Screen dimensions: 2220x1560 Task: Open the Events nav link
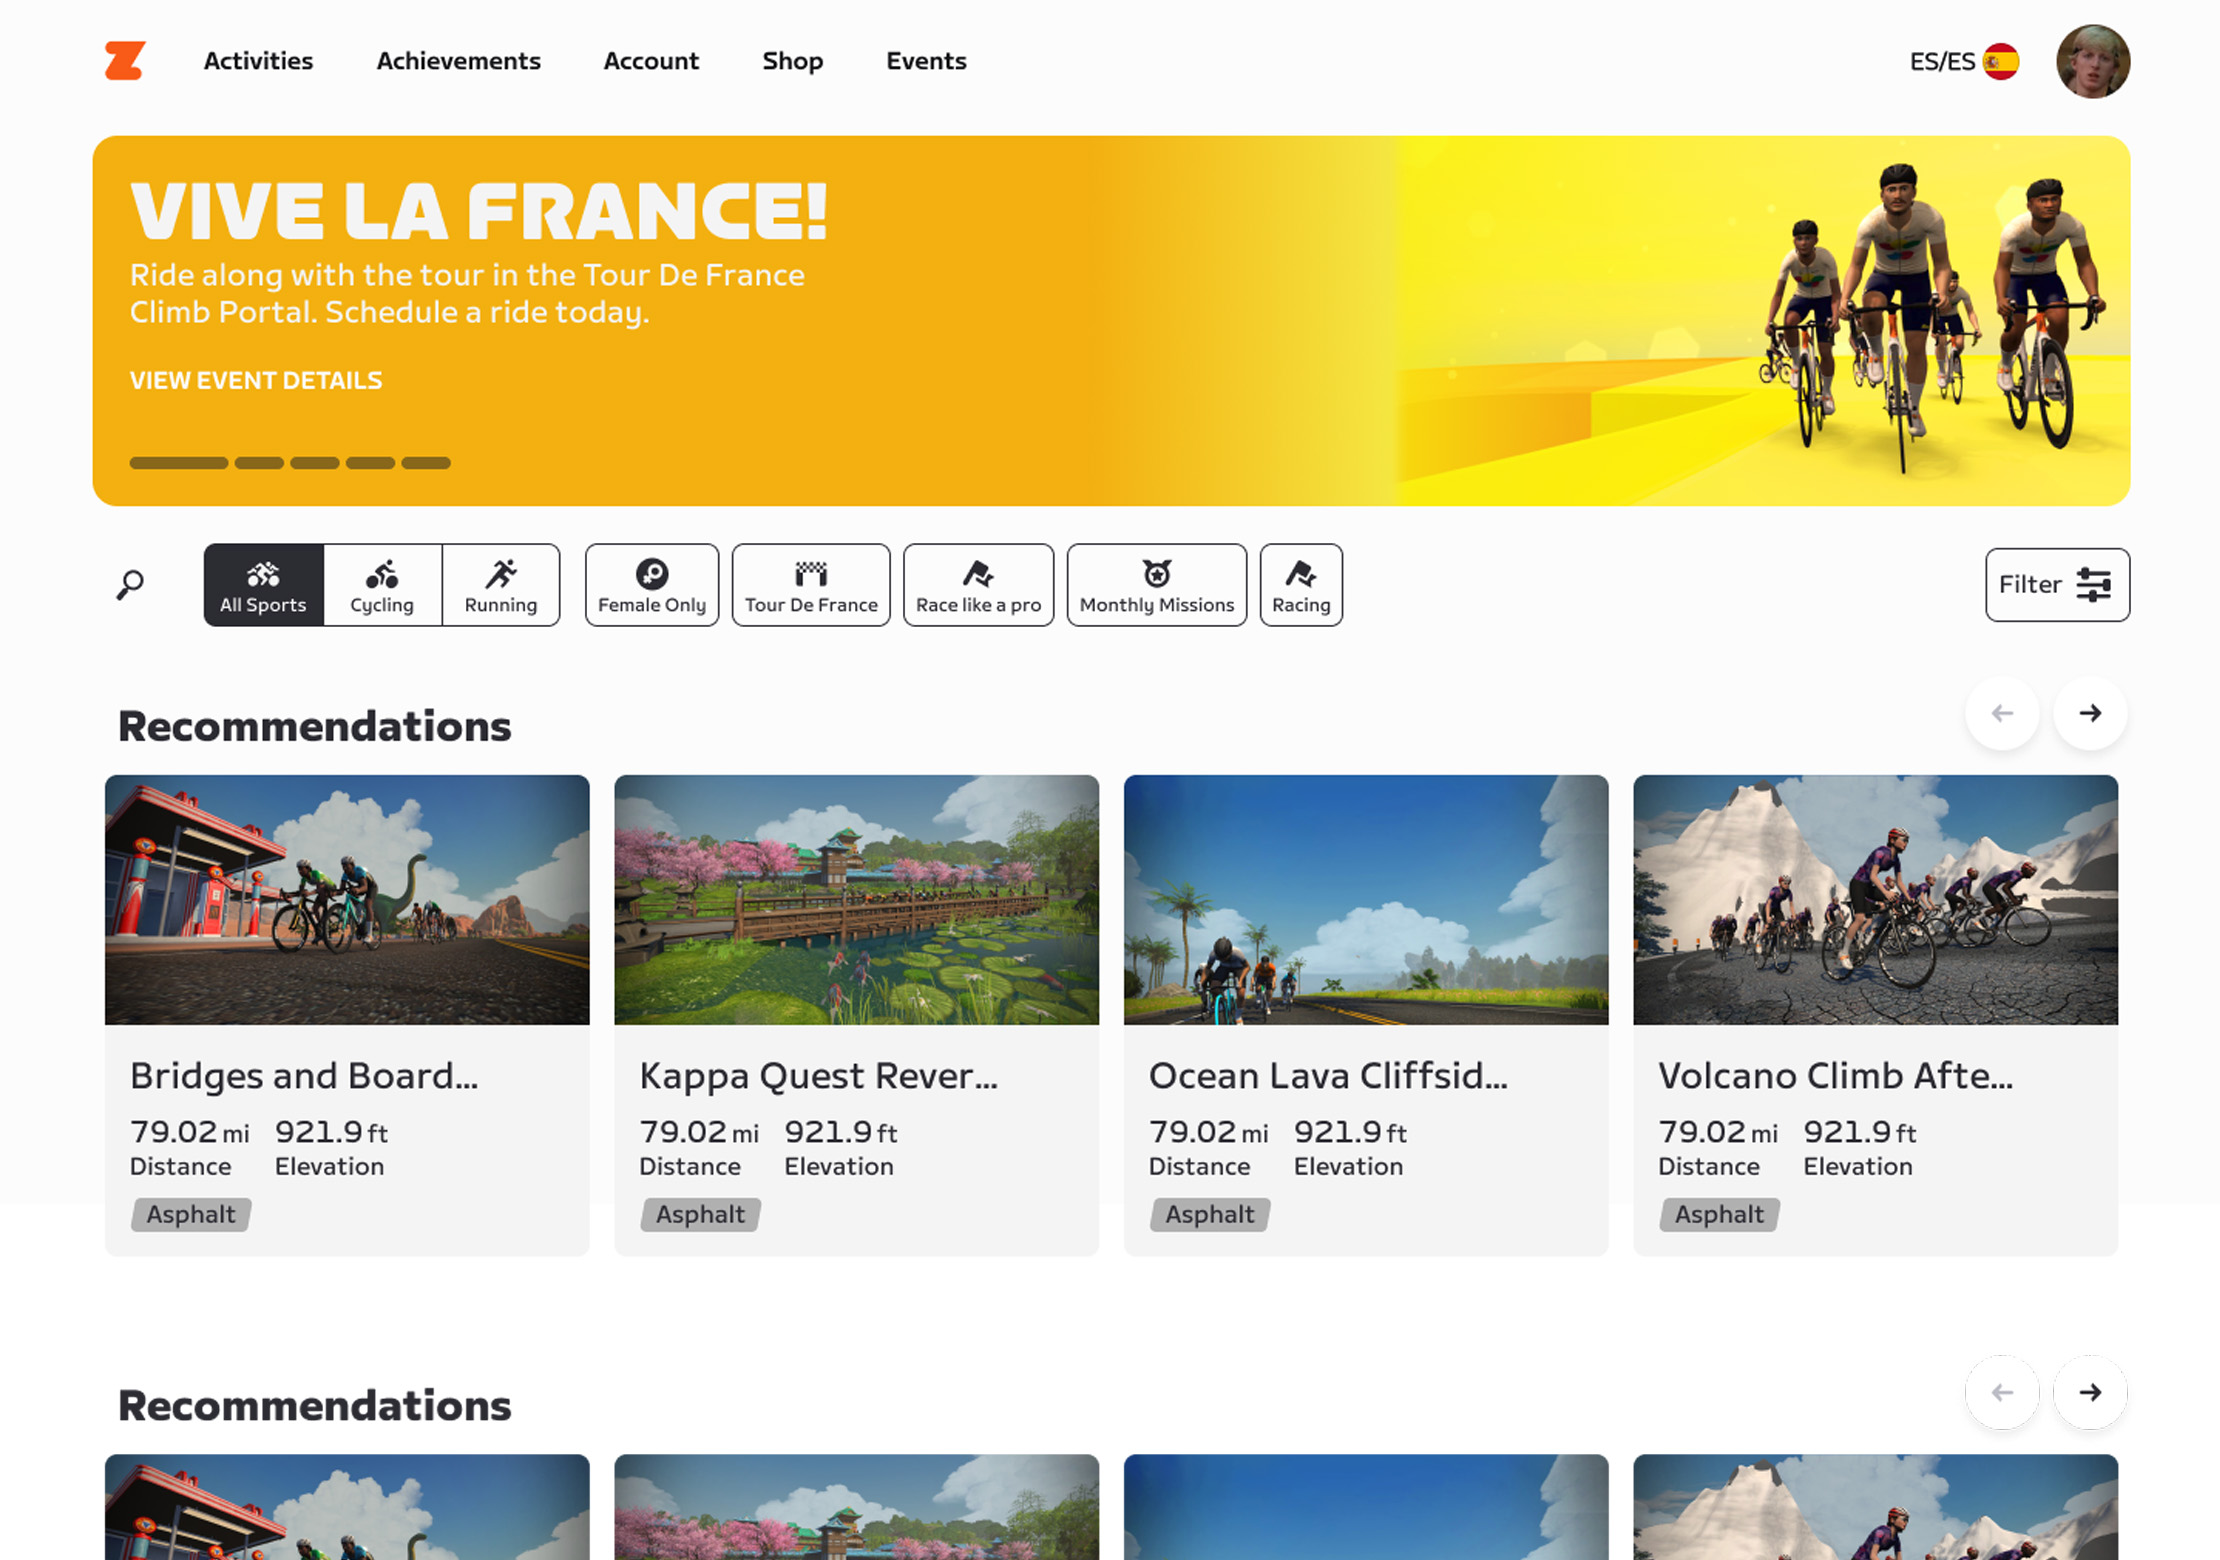[926, 61]
